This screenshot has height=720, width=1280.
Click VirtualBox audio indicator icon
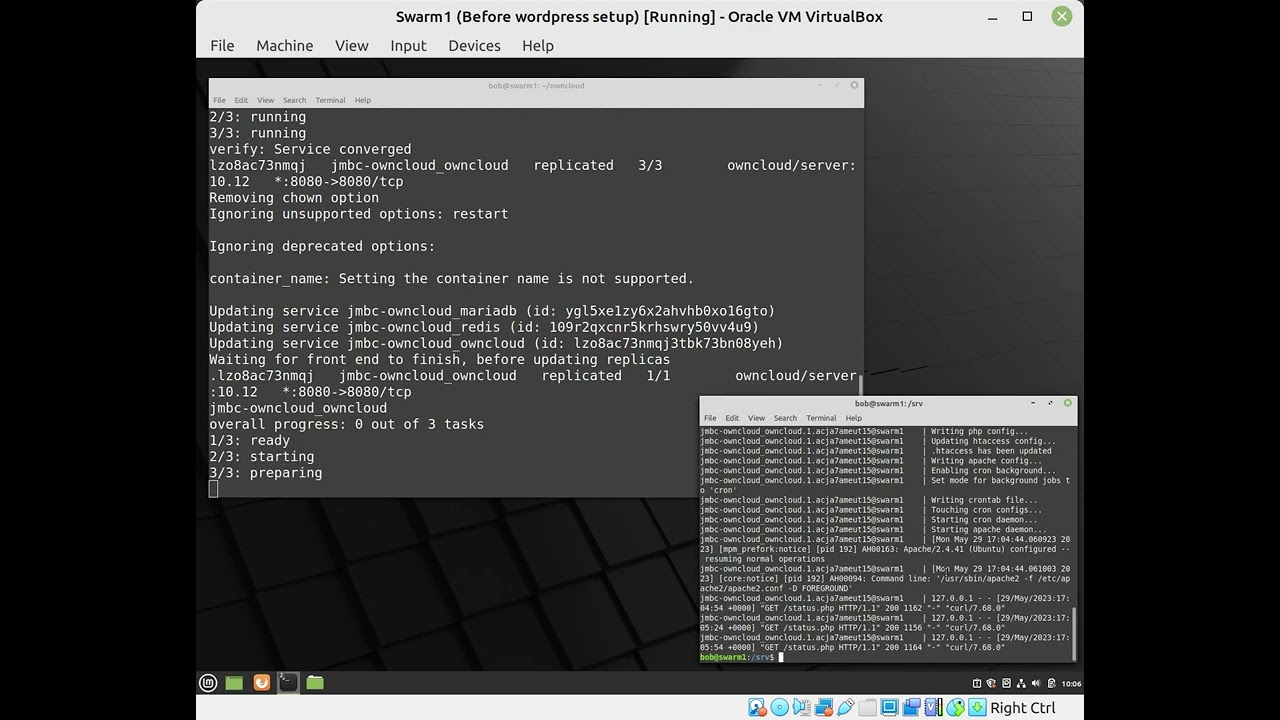[x=802, y=708]
